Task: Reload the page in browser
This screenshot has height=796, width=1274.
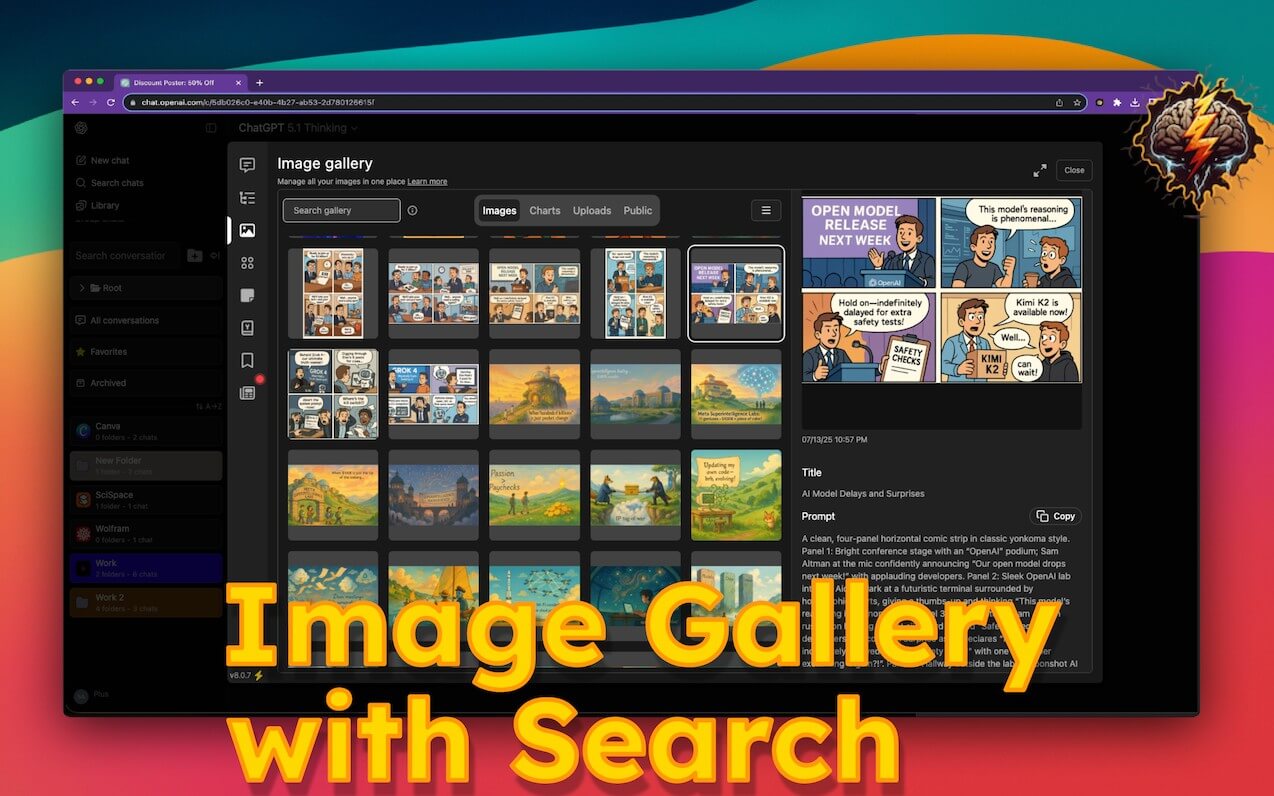Action: coord(110,102)
